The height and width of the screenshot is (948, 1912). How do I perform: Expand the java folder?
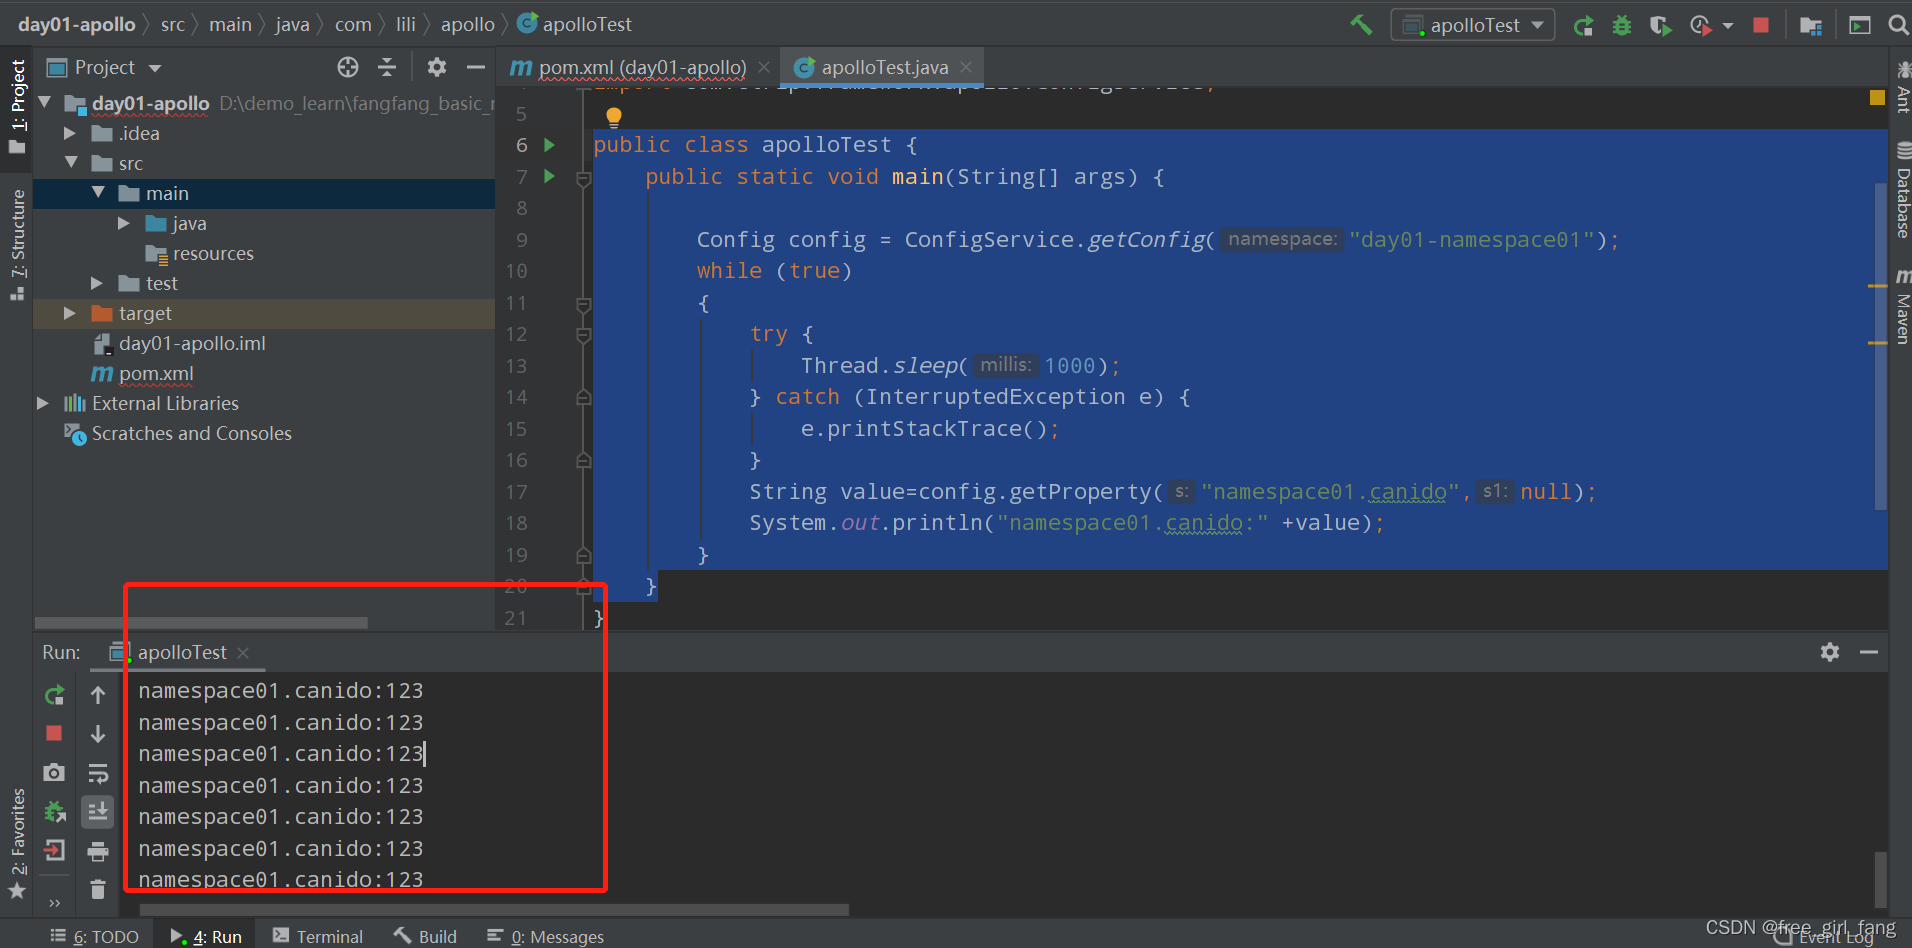pyautogui.click(x=124, y=223)
